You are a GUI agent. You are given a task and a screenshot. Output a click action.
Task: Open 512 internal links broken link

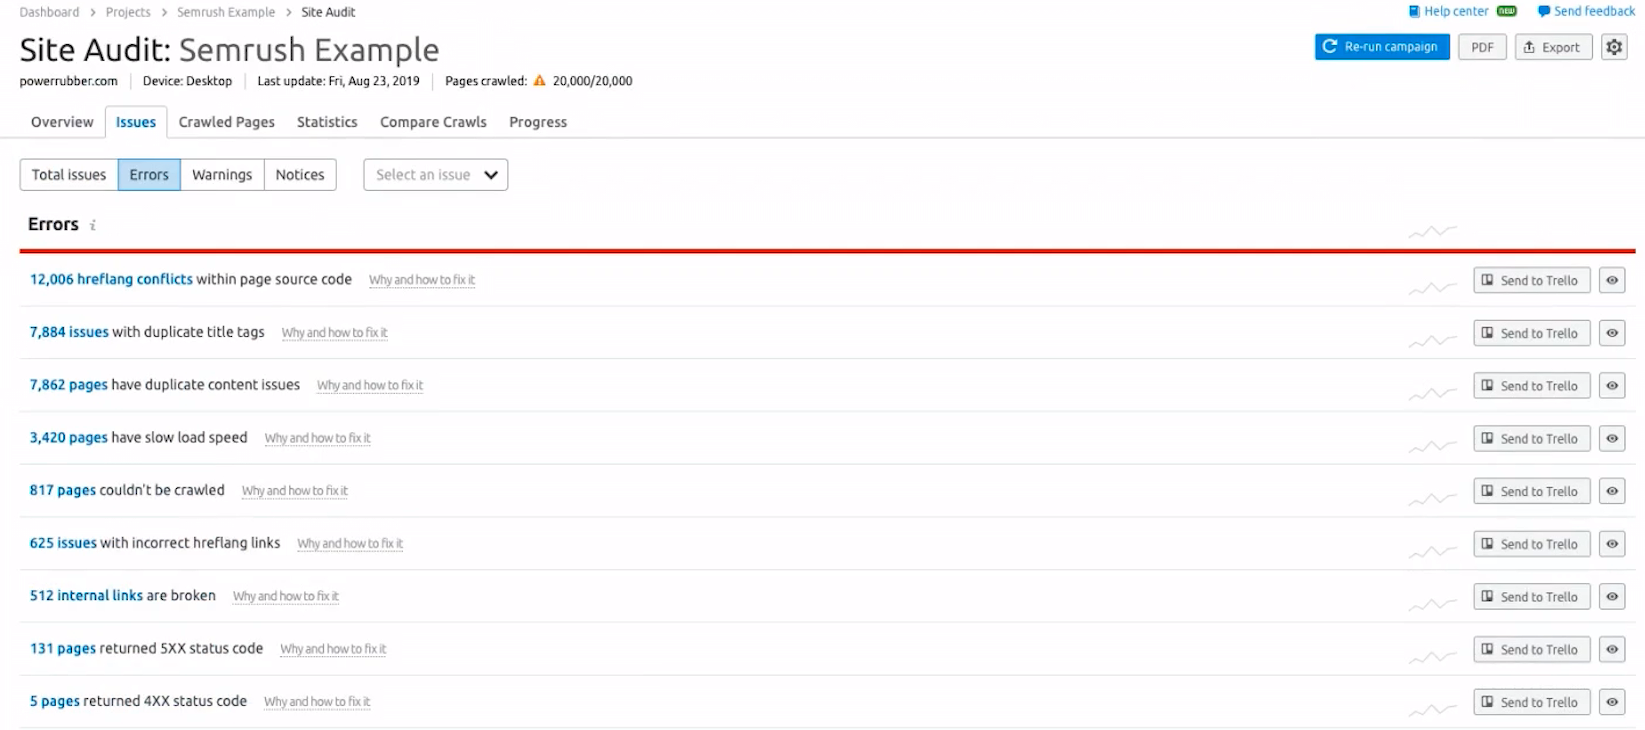87,595
